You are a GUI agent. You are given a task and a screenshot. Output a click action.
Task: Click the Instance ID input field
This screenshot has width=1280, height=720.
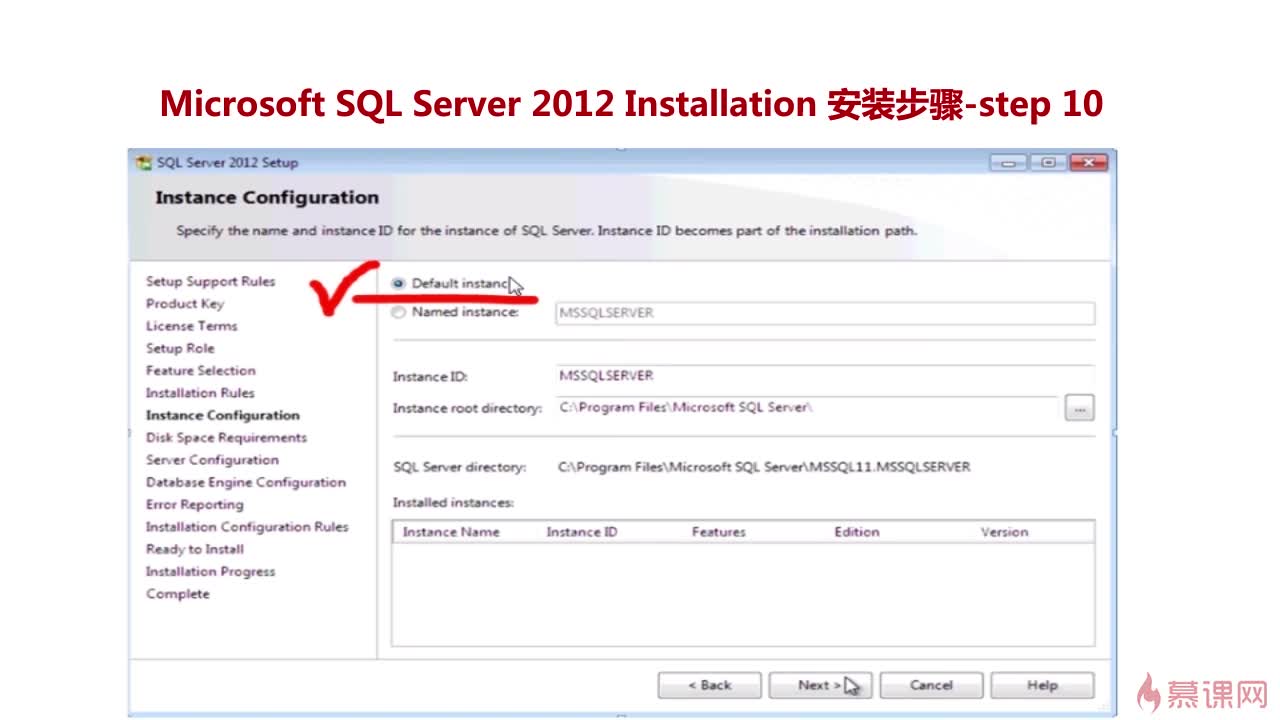[x=825, y=376]
